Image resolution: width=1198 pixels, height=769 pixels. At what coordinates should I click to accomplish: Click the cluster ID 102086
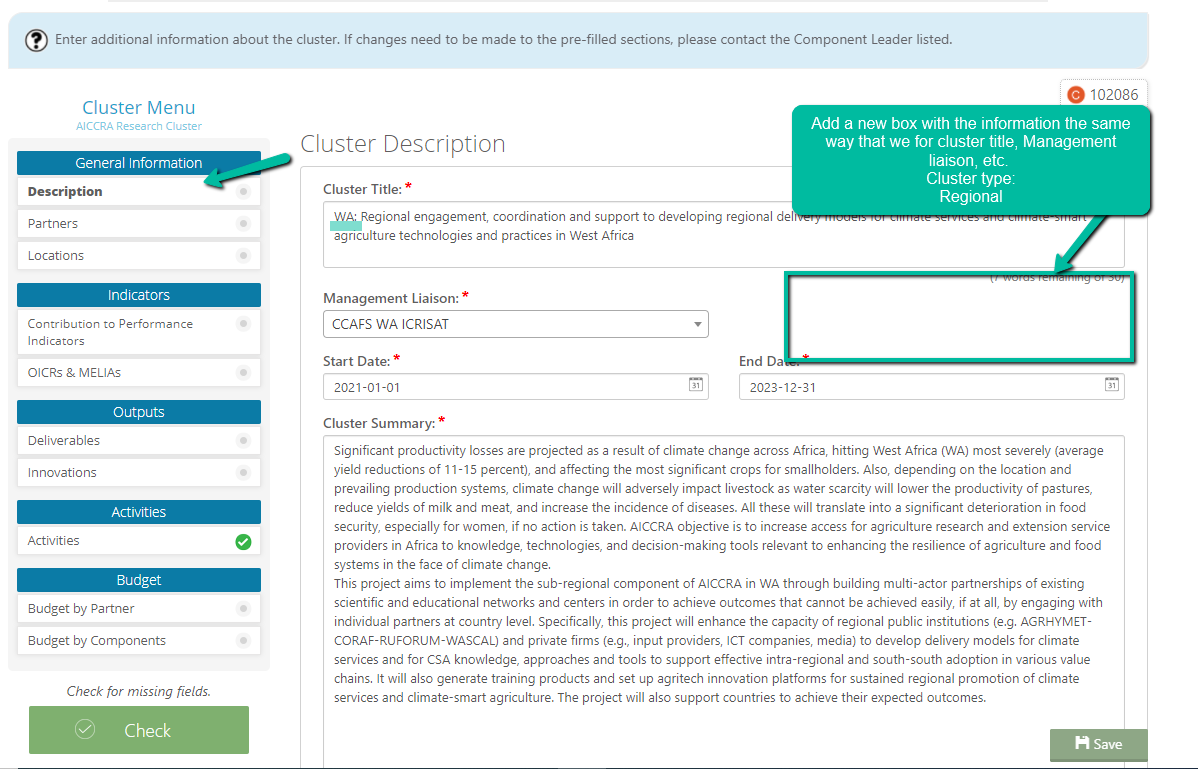pyautogui.click(x=1114, y=95)
